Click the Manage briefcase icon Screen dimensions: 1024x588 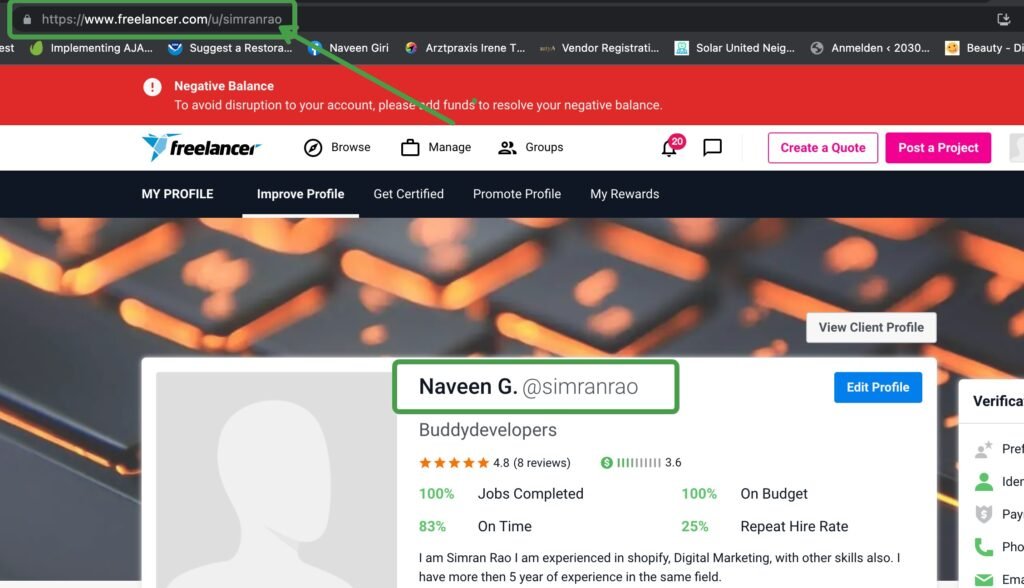coord(410,148)
